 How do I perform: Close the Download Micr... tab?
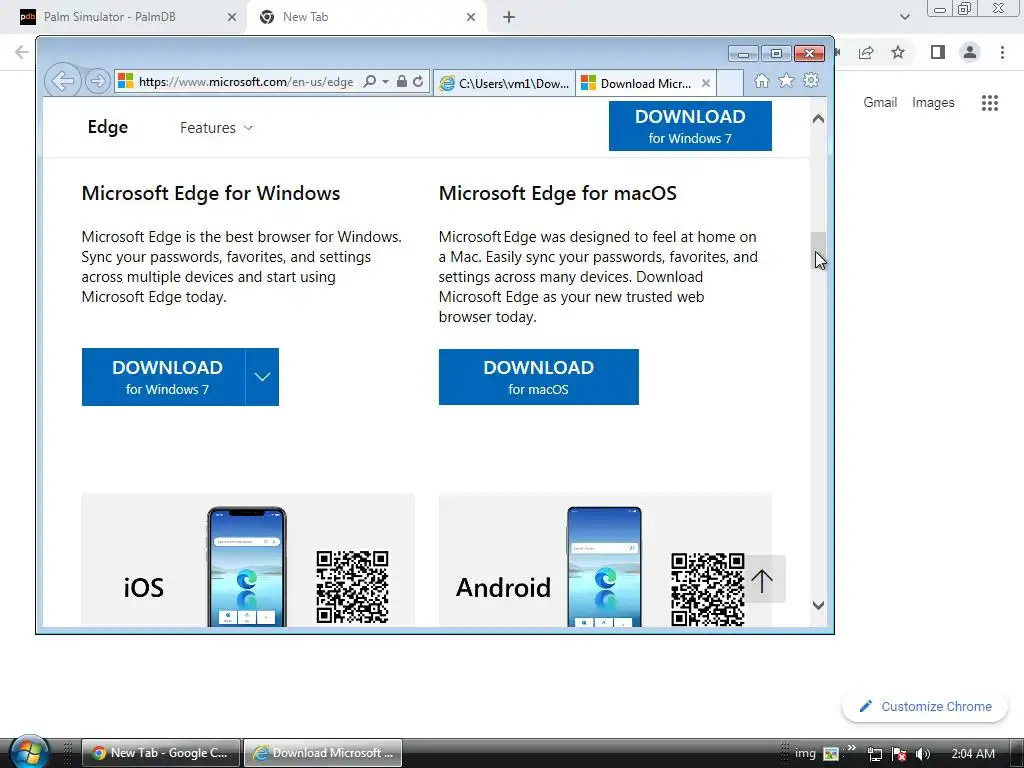click(705, 84)
